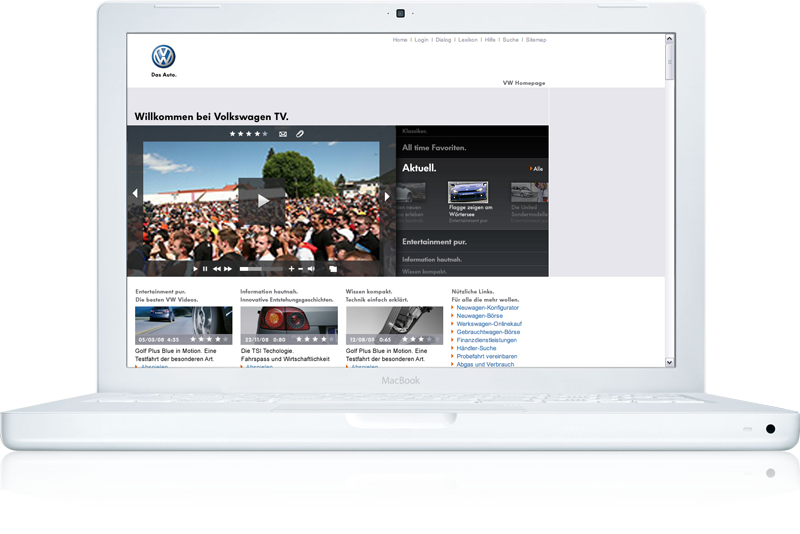The width and height of the screenshot is (800, 534).
Task: Click the Volkswagen logo
Action: [x=163, y=57]
